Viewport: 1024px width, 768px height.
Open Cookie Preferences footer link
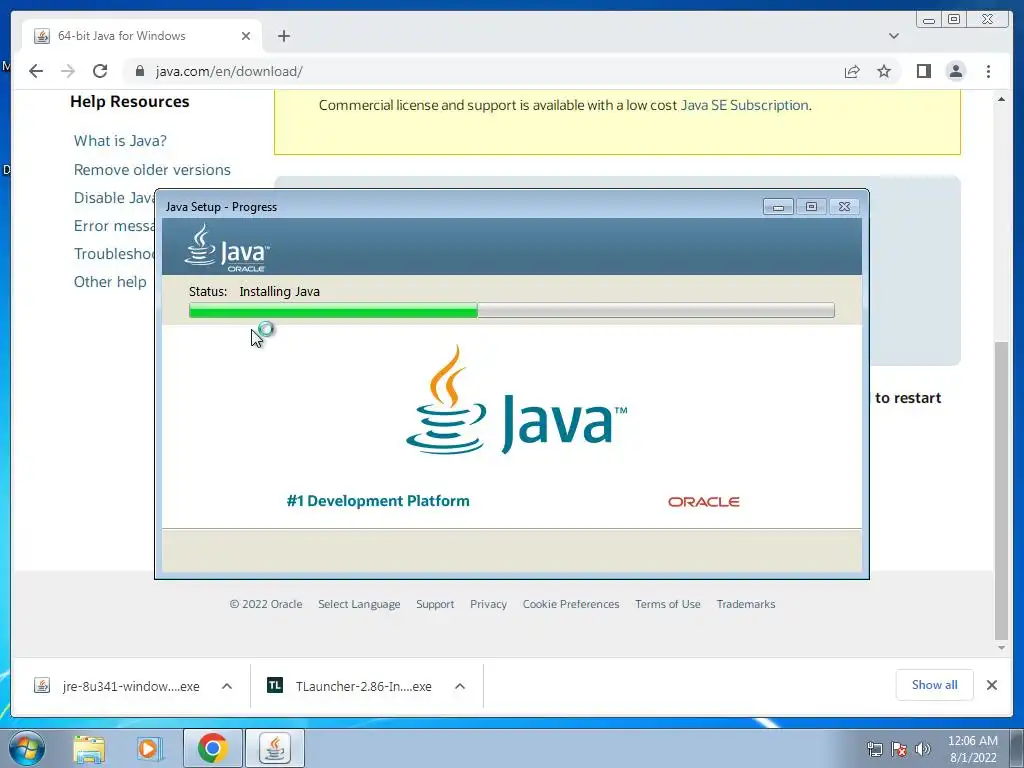pos(571,604)
